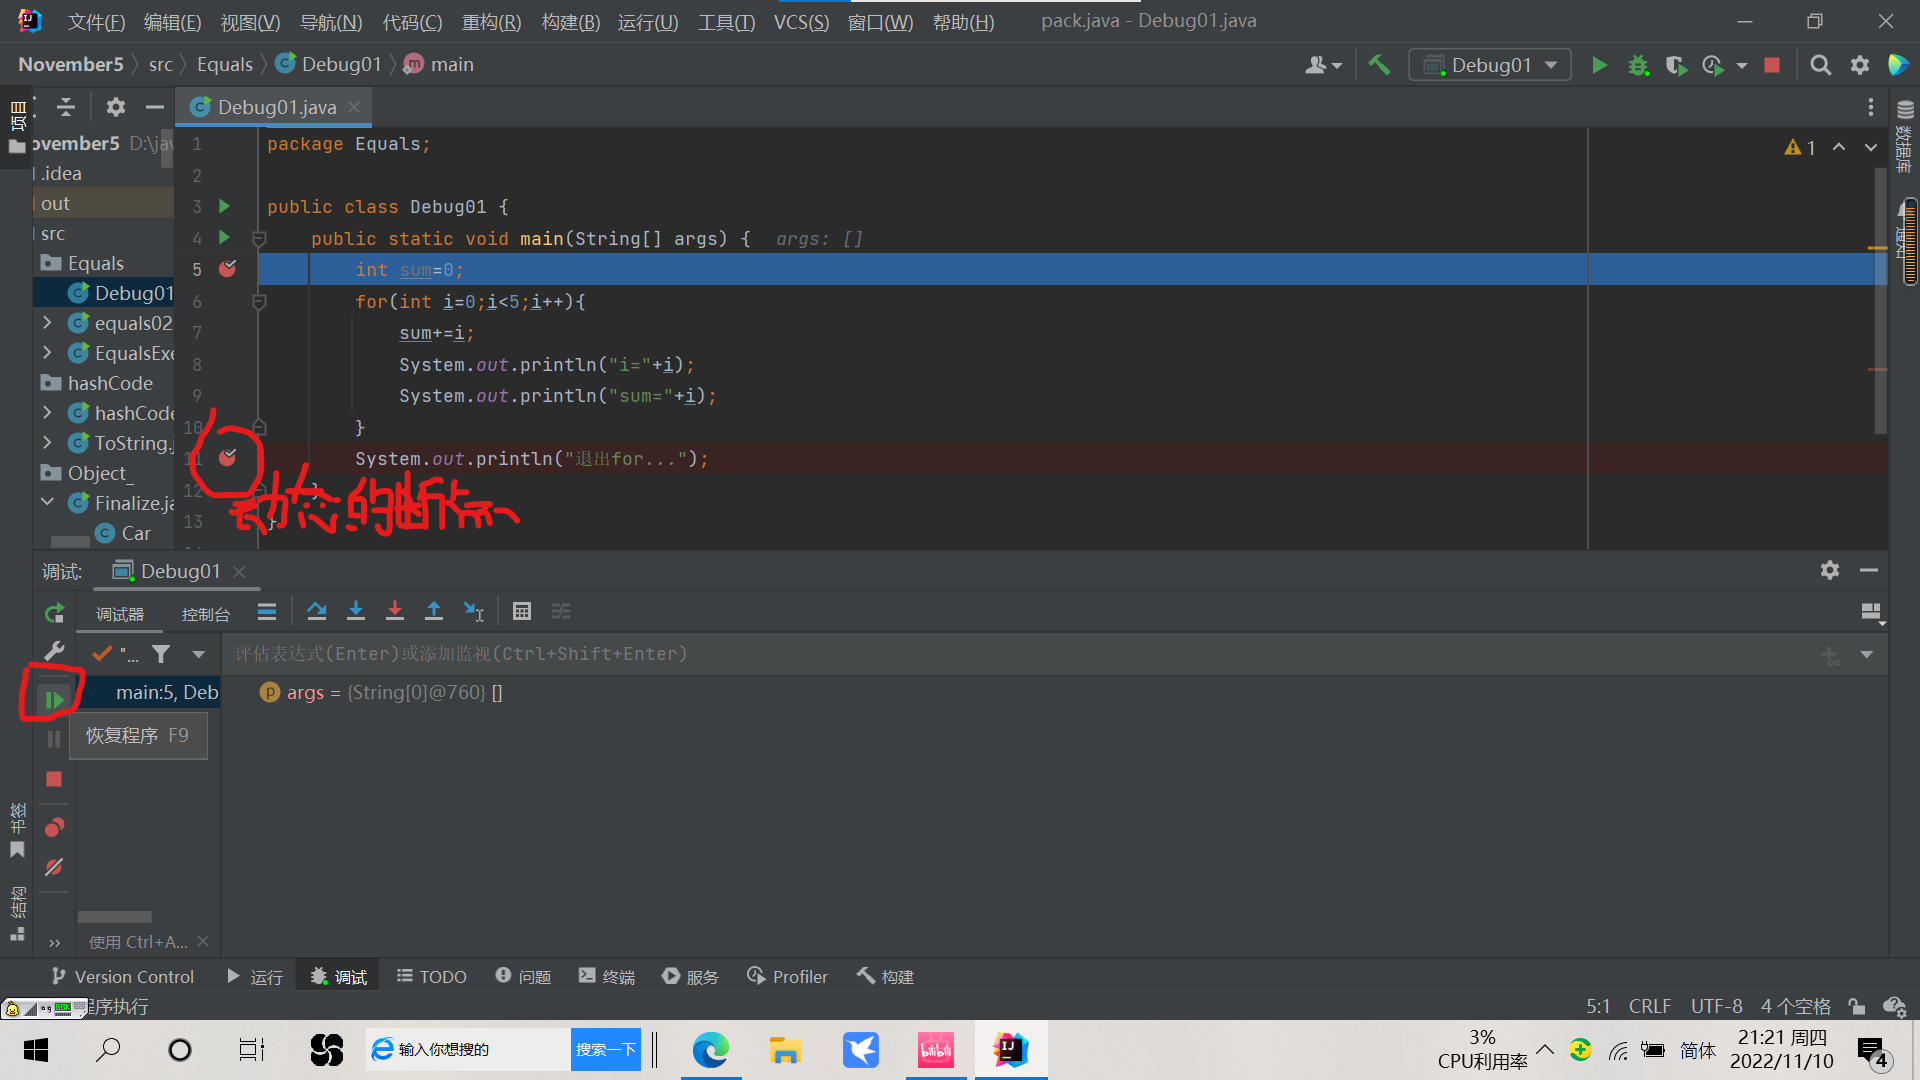The width and height of the screenshot is (1920, 1080).
Task: Collapse the Finalize.java tree node
Action: tap(47, 502)
